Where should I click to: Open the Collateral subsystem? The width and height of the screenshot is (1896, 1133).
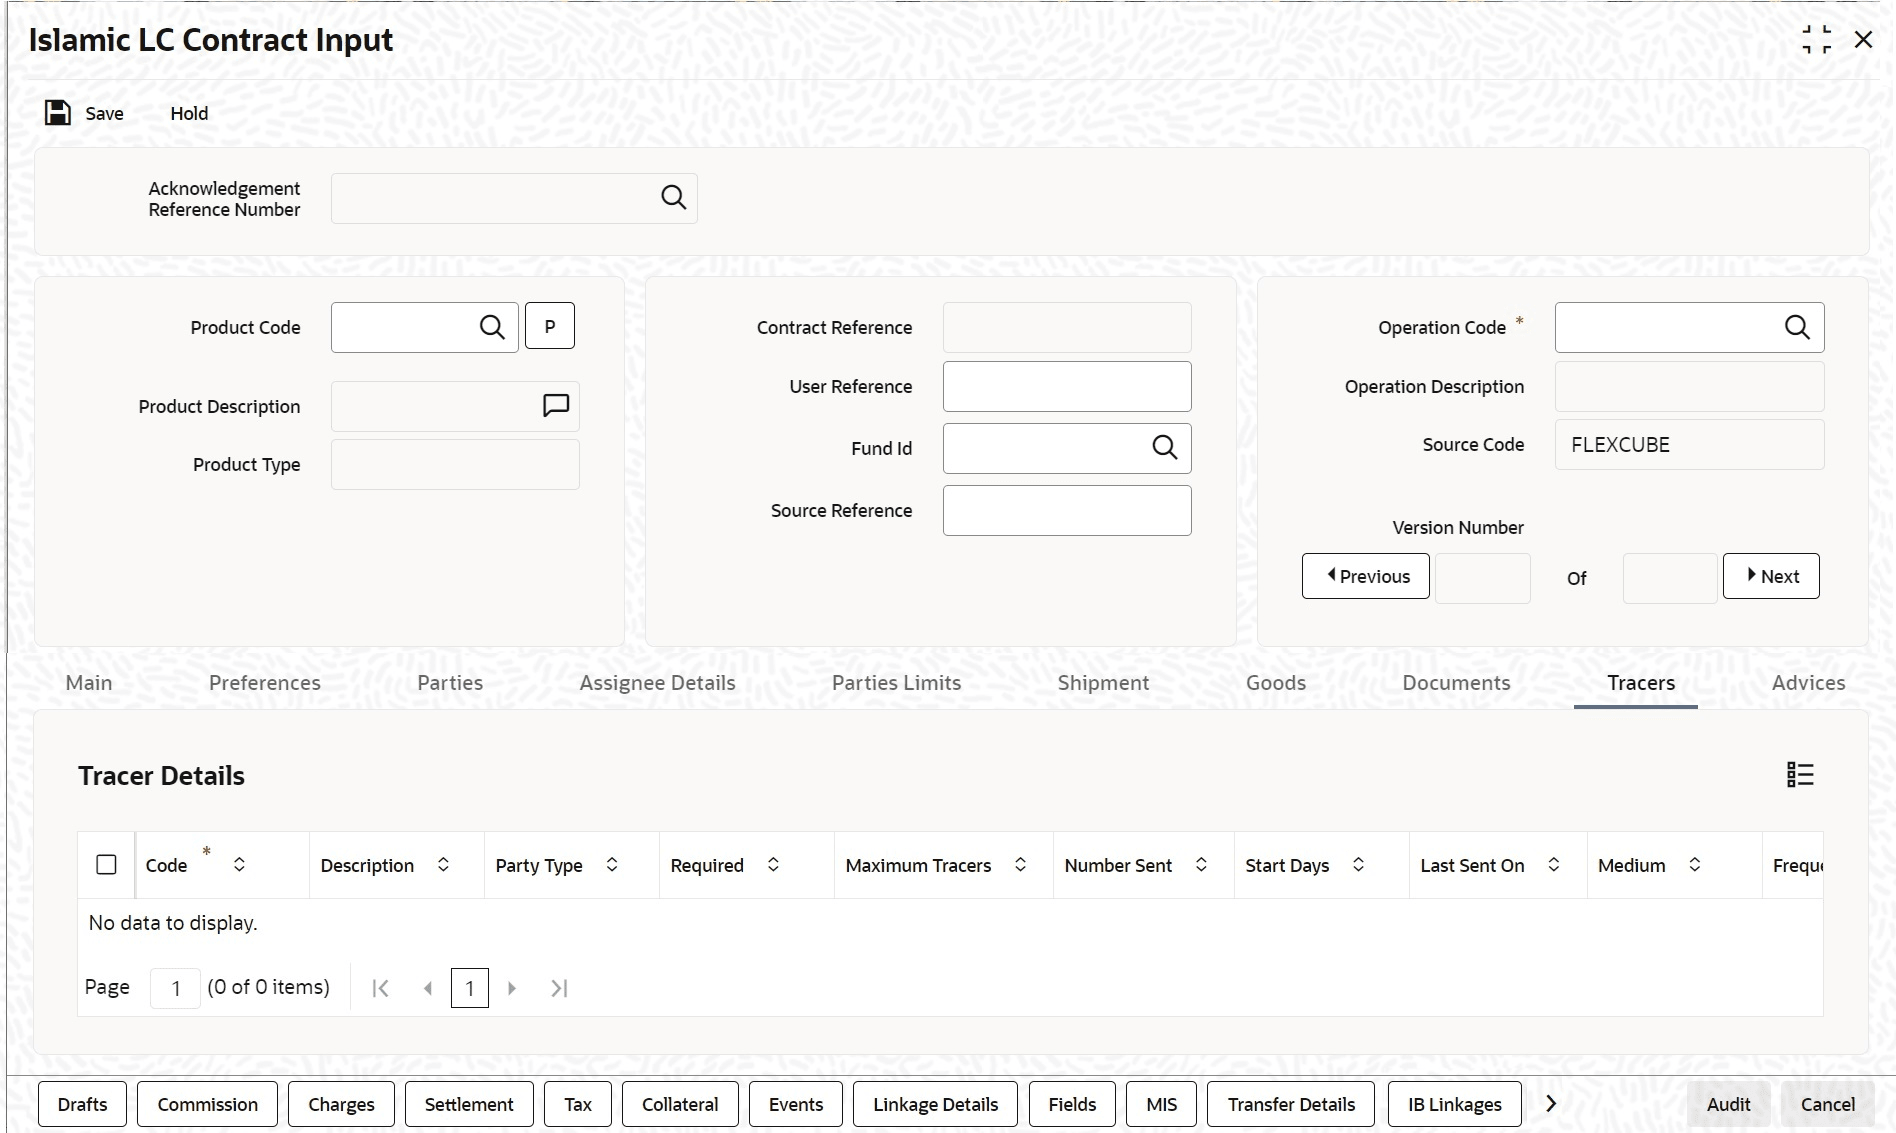(680, 1104)
